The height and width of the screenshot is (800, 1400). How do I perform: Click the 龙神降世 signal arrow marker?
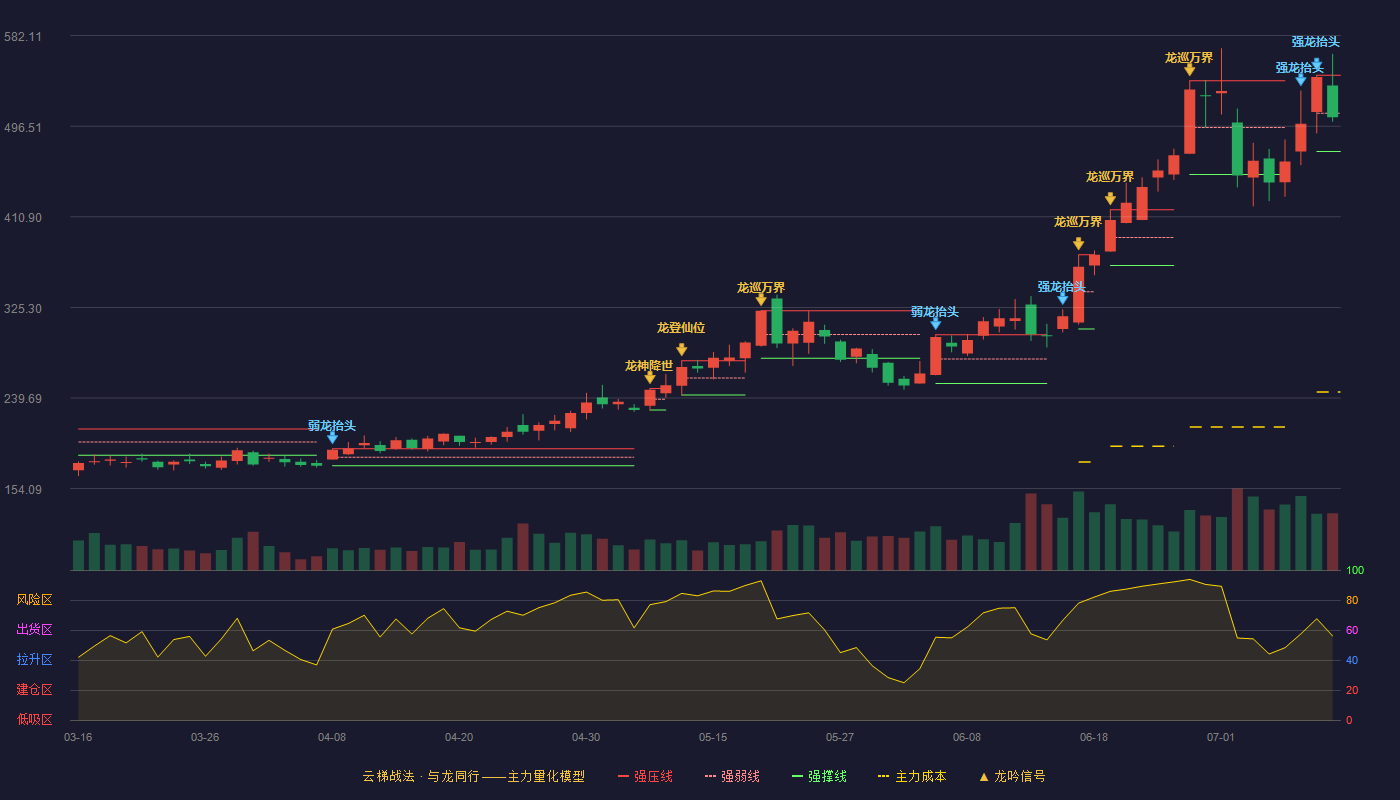pyautogui.click(x=650, y=377)
